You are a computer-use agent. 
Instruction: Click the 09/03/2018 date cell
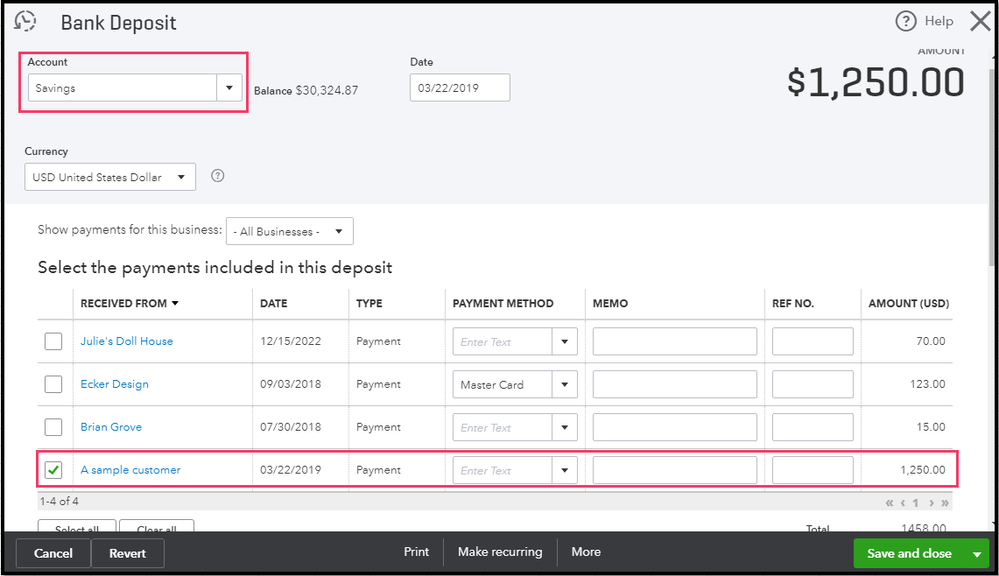click(291, 384)
